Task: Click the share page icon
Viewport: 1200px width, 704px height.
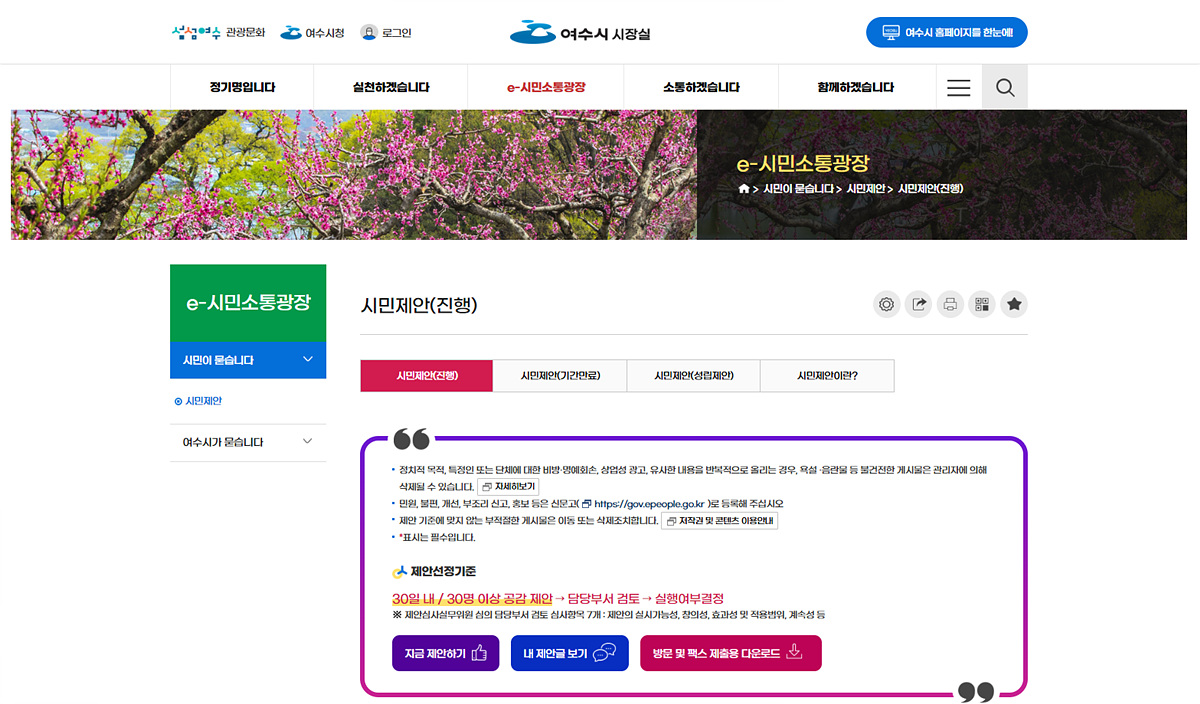Action: pos(918,305)
